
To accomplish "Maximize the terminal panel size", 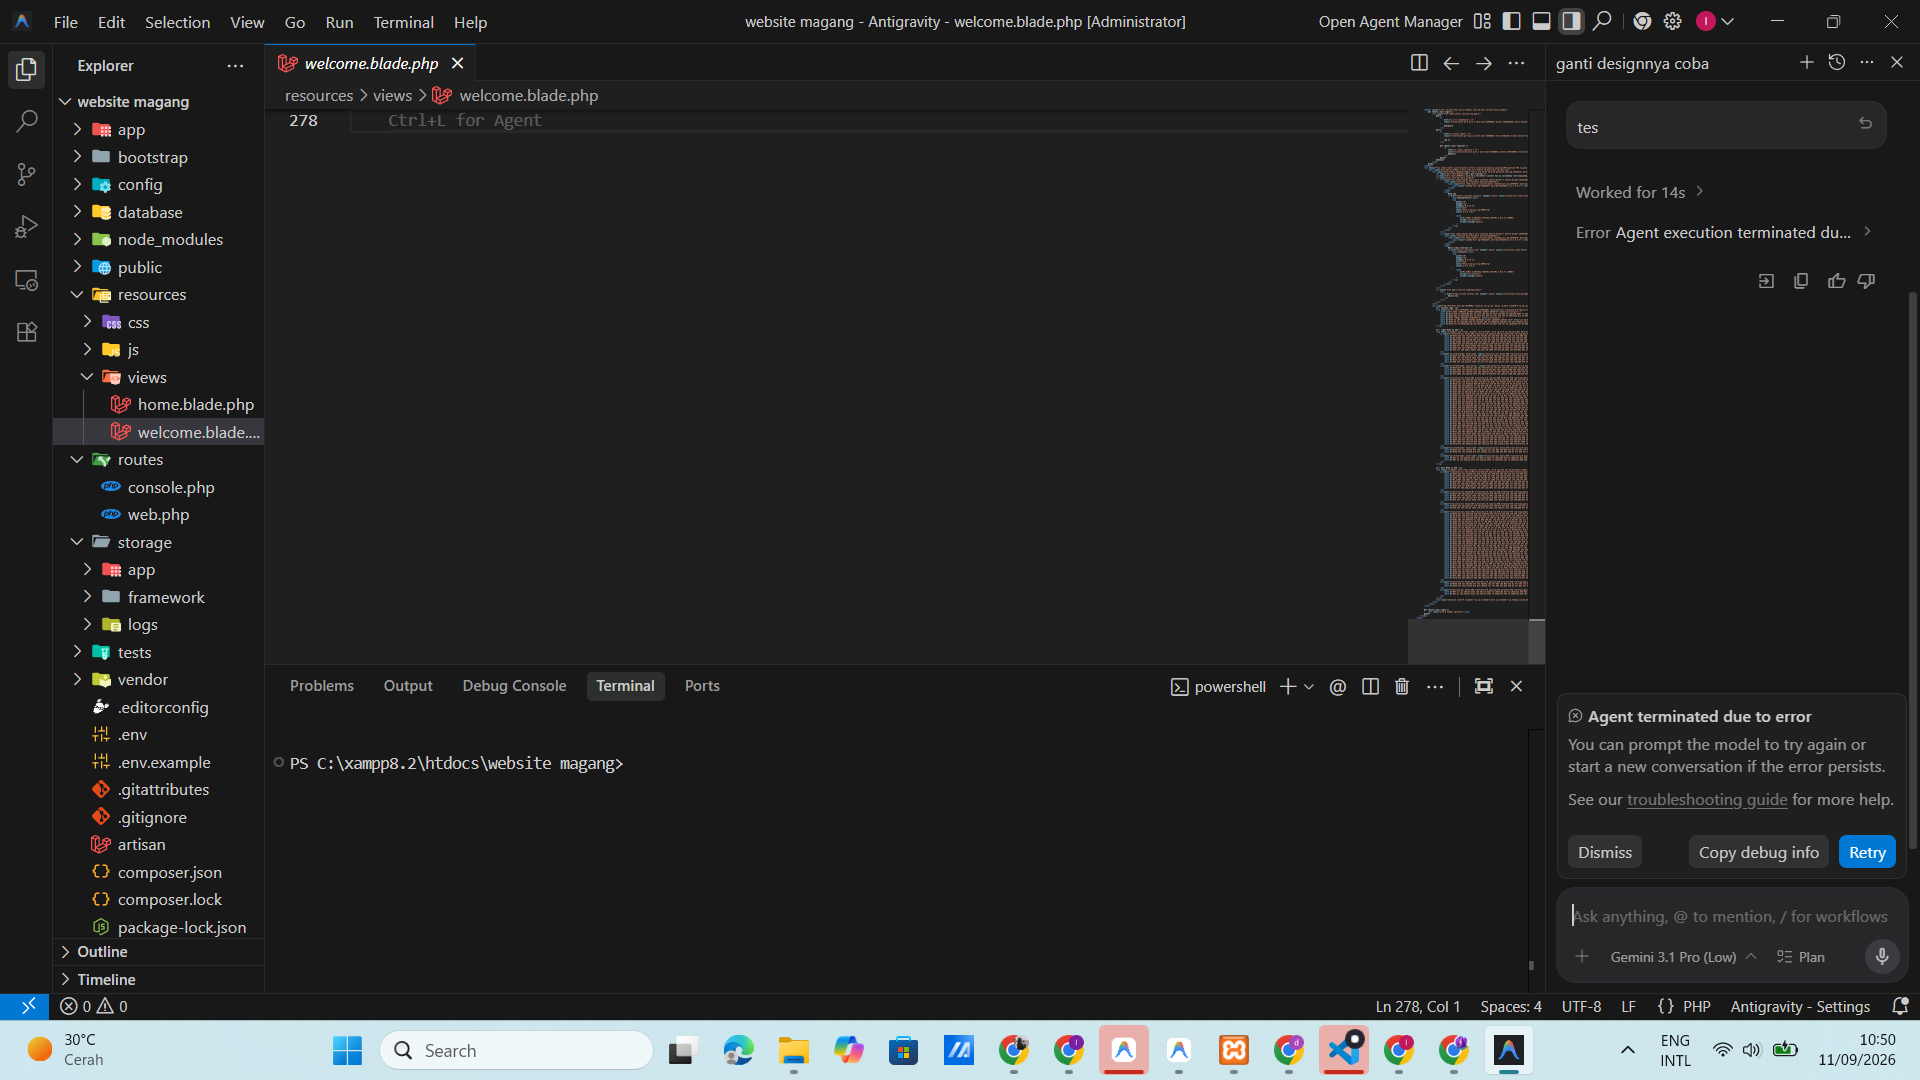I will (1484, 686).
